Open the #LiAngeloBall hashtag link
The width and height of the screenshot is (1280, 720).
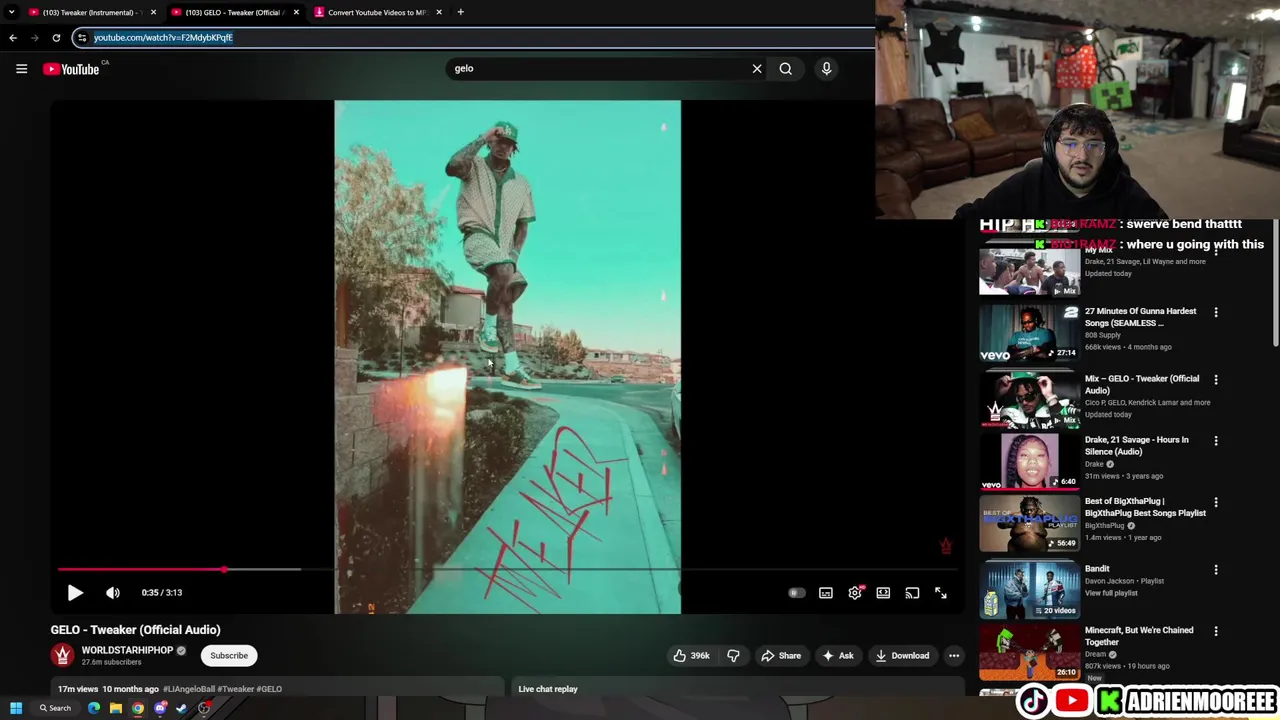click(189, 689)
